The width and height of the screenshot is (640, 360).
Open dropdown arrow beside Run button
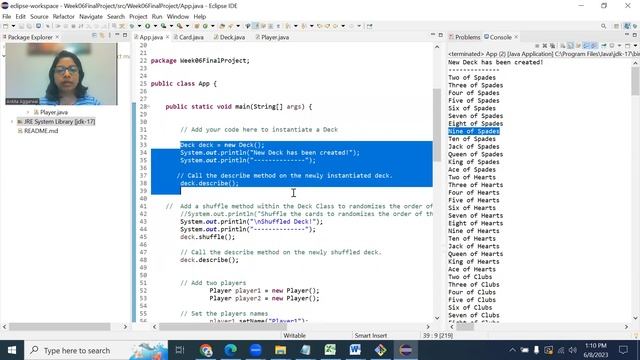[x=156, y=26]
